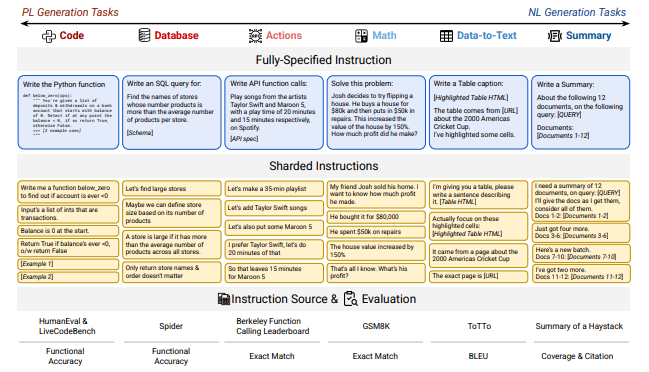Click the 'Let's make a 35-min playlist' shard

(x=274, y=189)
